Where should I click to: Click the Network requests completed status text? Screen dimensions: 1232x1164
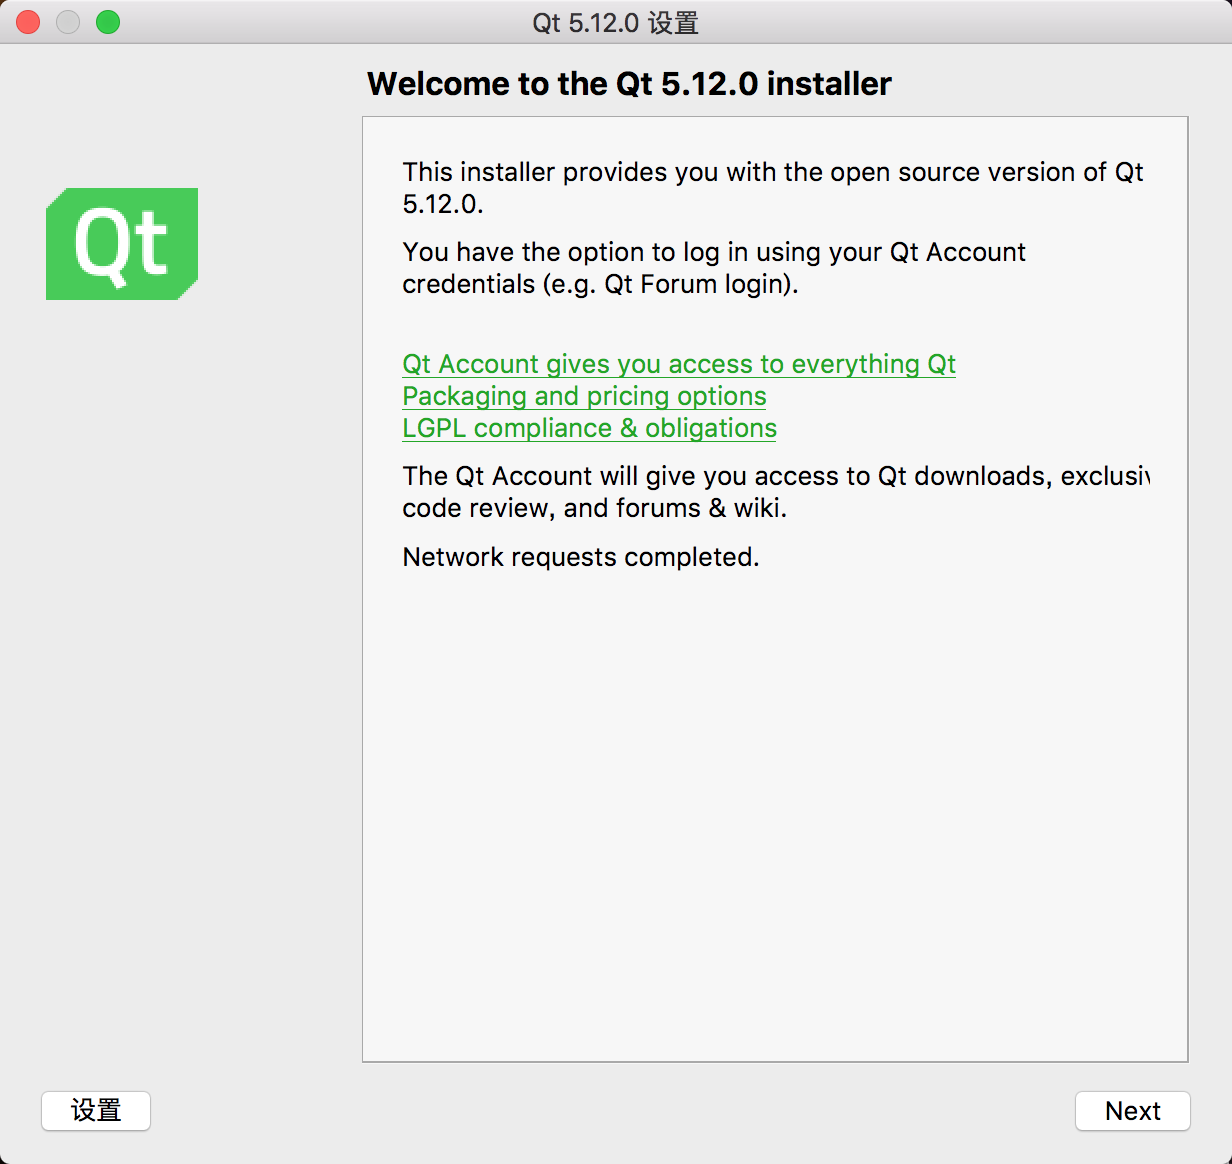click(x=581, y=557)
